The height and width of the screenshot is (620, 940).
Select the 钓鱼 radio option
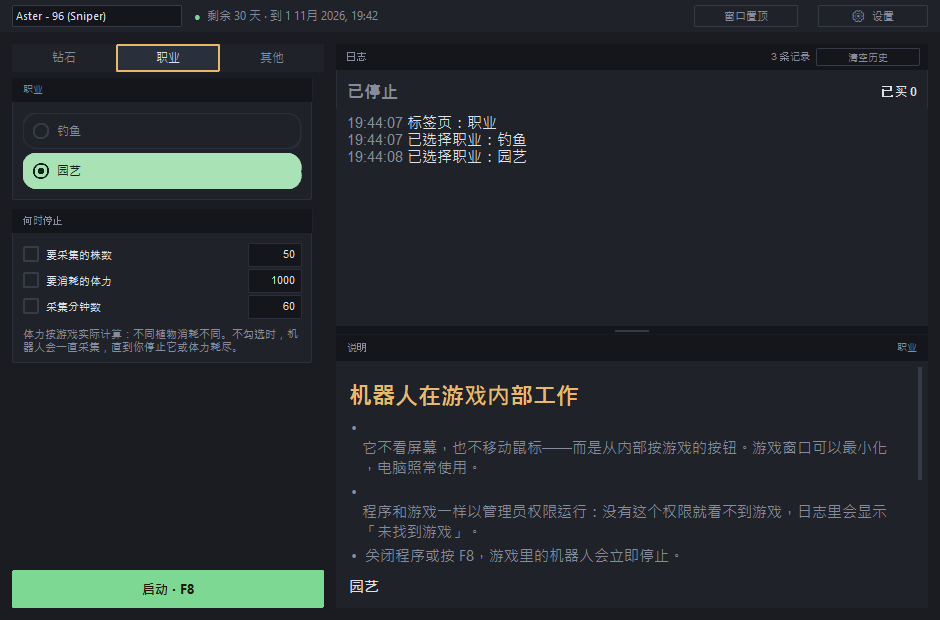click(162, 131)
